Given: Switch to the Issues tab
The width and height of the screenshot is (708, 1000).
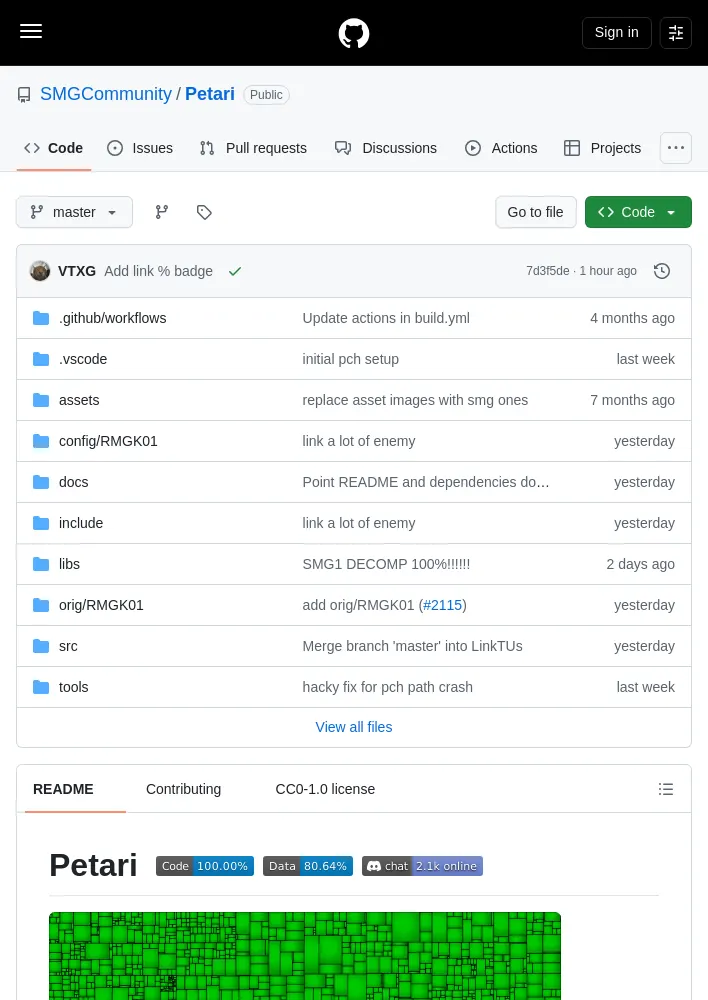Looking at the screenshot, I should coord(140,148).
